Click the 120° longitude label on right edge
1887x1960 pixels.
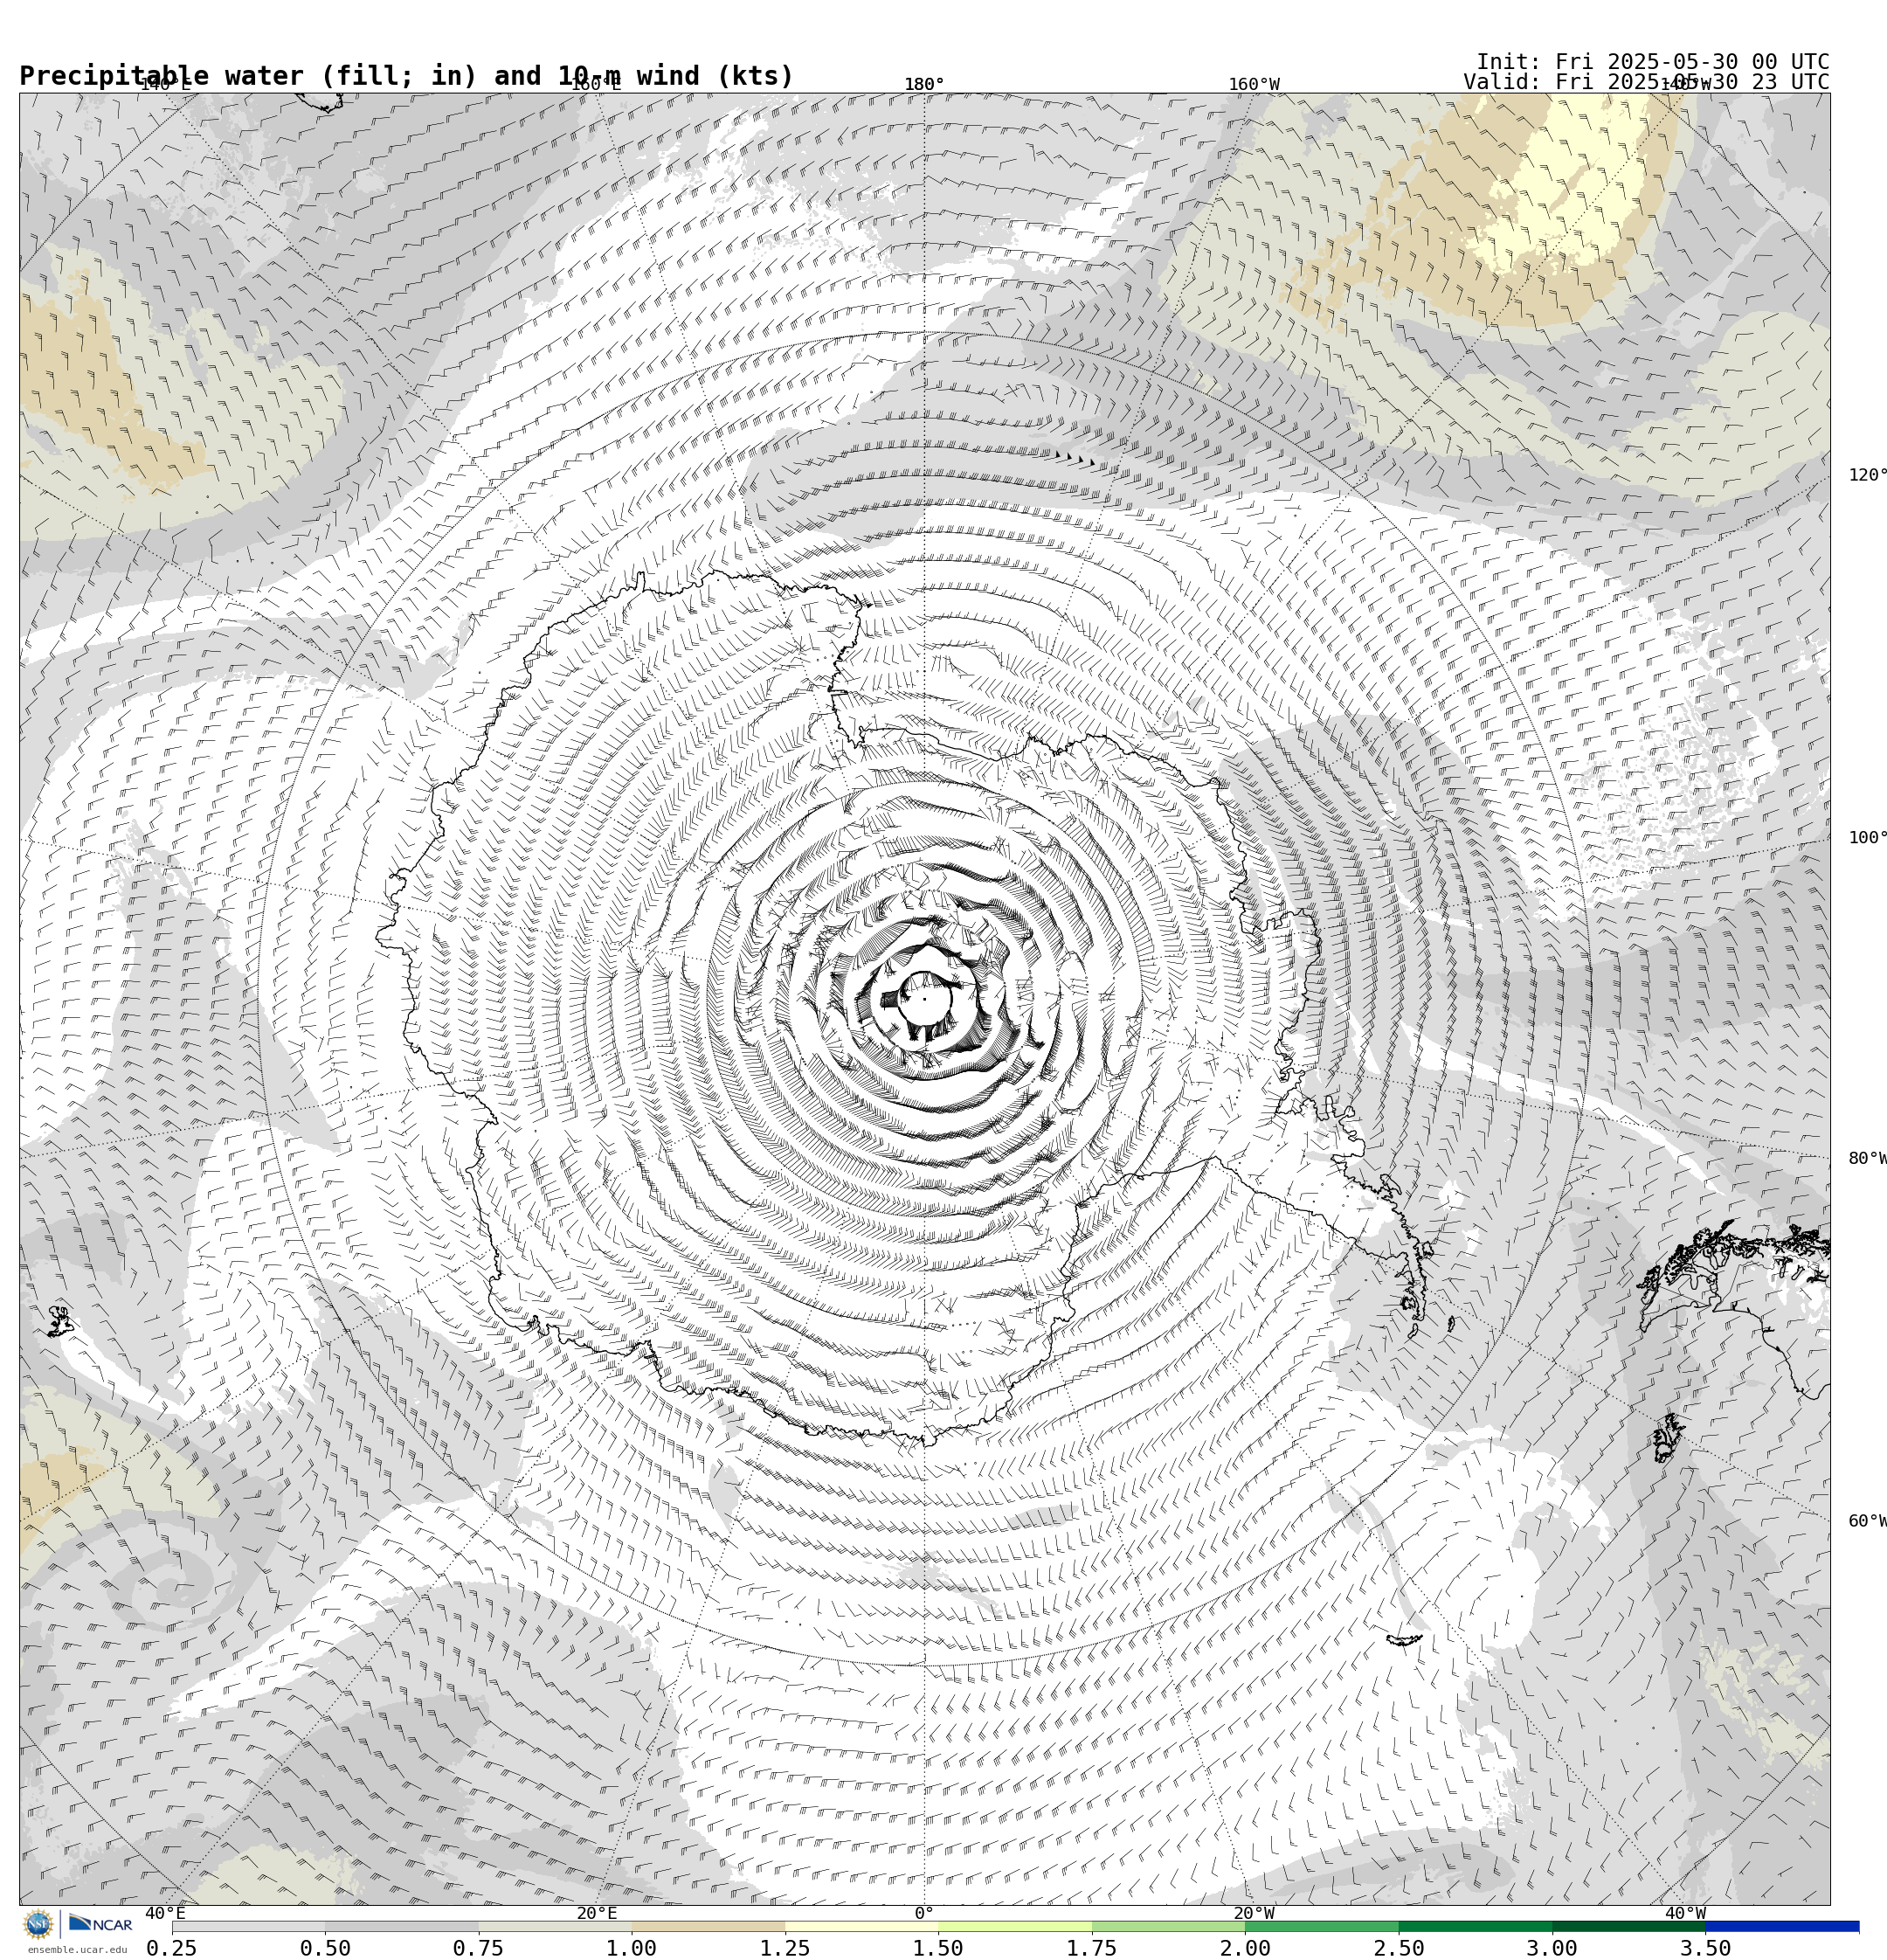pyautogui.click(x=1867, y=475)
